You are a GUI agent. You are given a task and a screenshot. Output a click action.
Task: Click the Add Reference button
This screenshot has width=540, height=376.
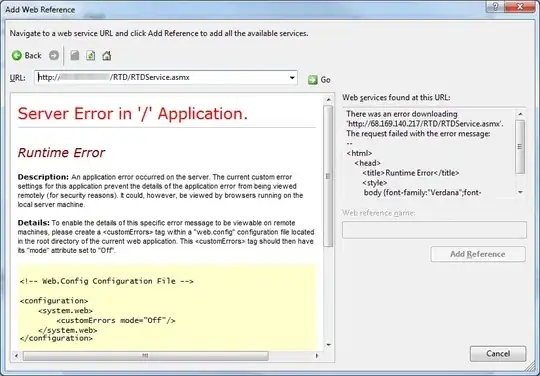(478, 254)
